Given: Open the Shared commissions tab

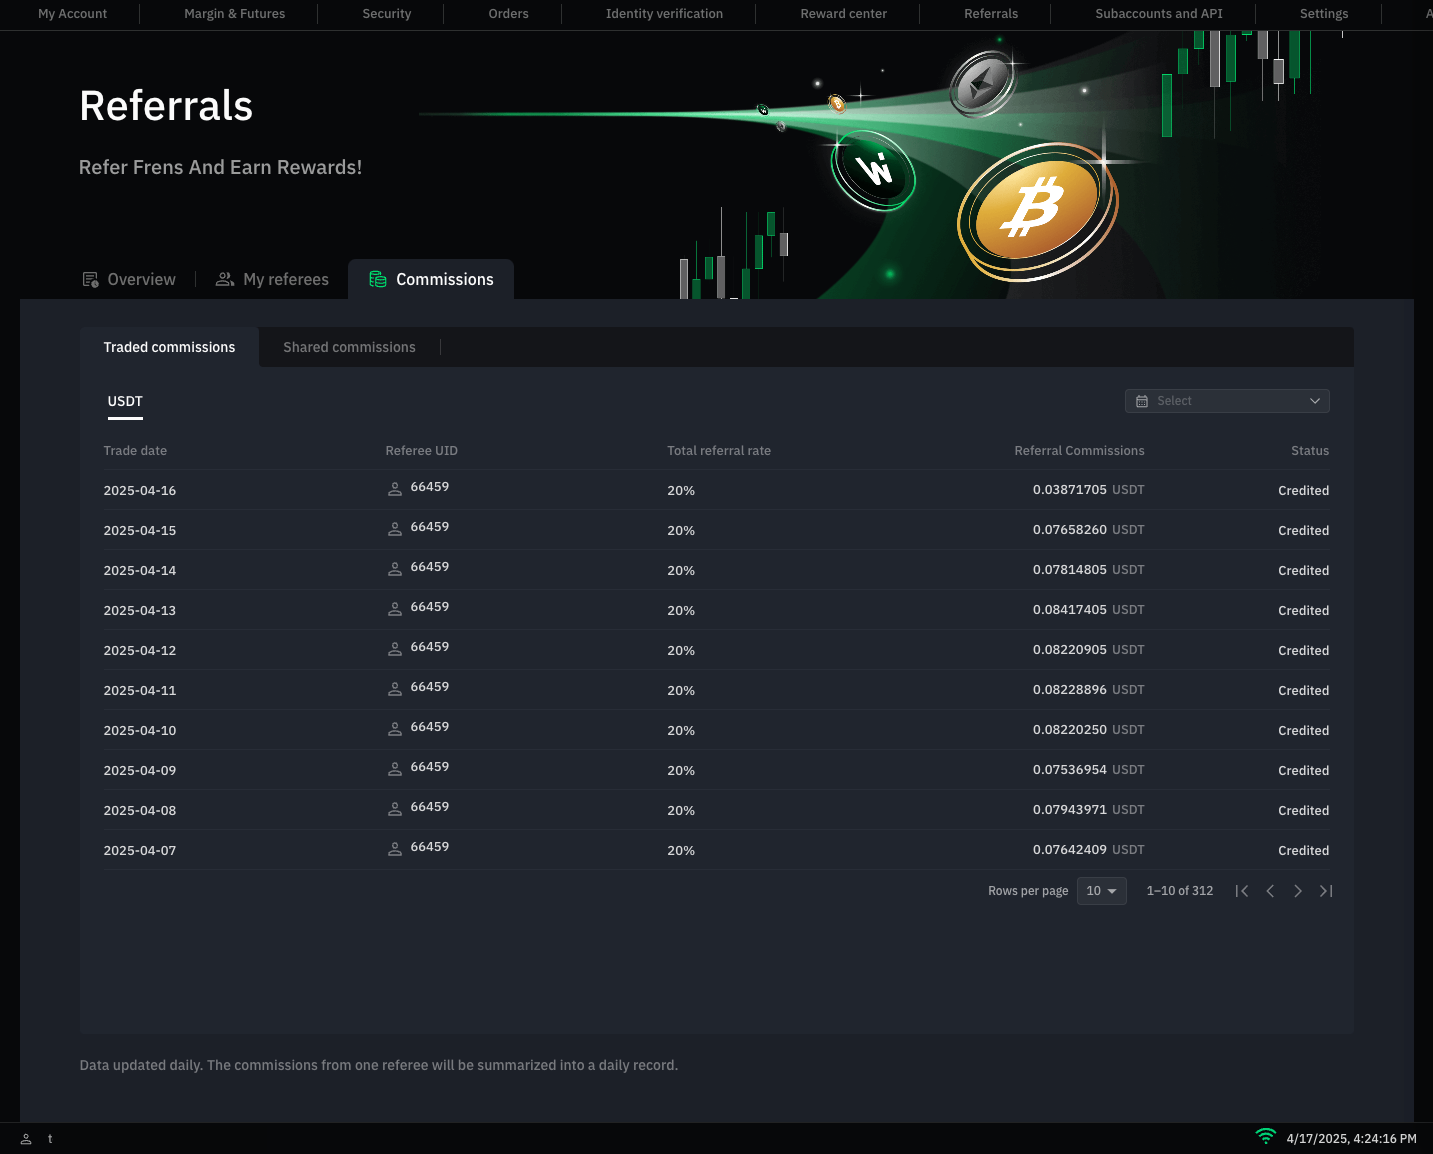Looking at the screenshot, I should pos(349,347).
